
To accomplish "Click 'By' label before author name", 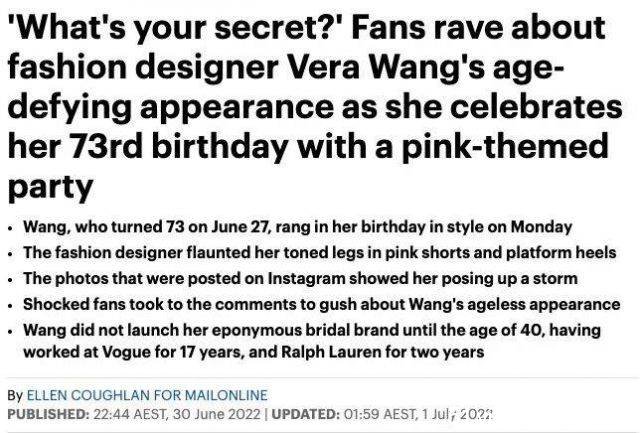I will (15, 395).
